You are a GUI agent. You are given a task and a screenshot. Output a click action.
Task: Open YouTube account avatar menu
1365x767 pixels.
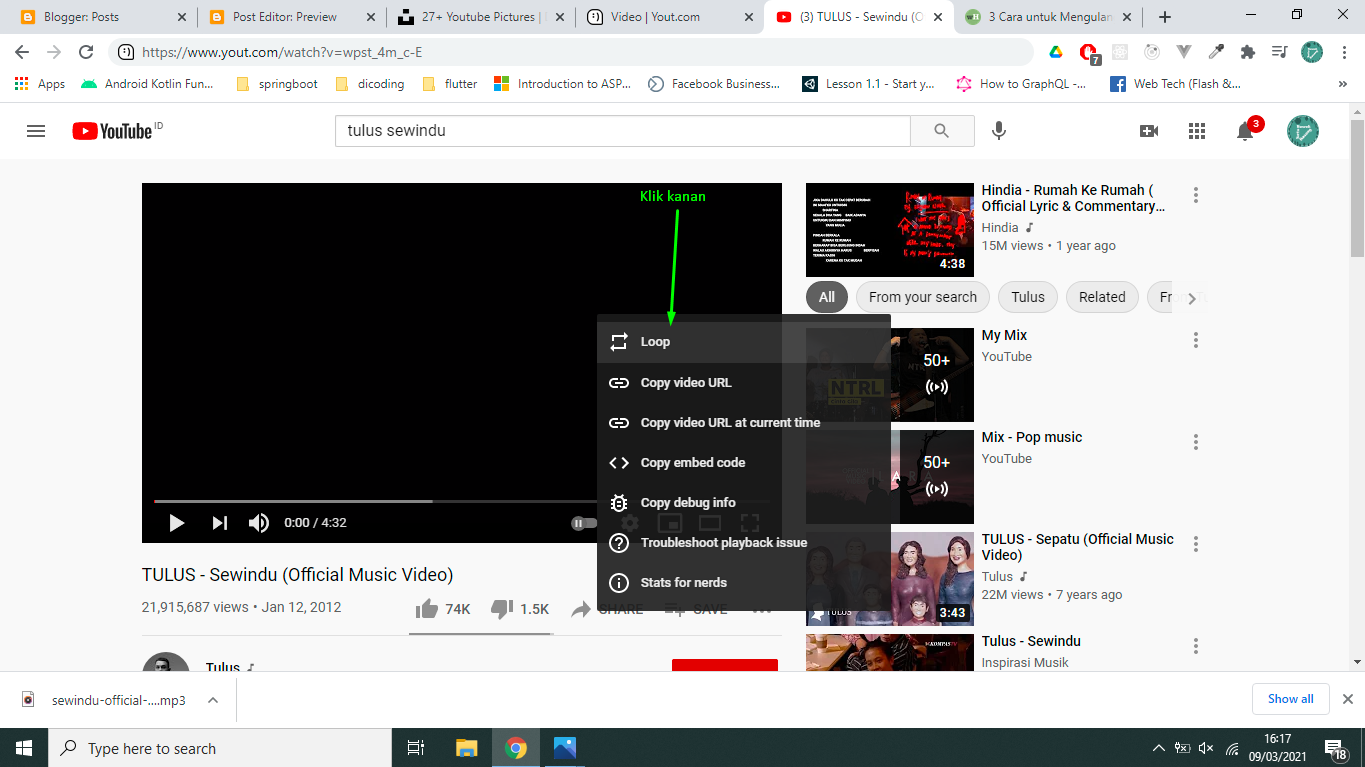point(1302,131)
